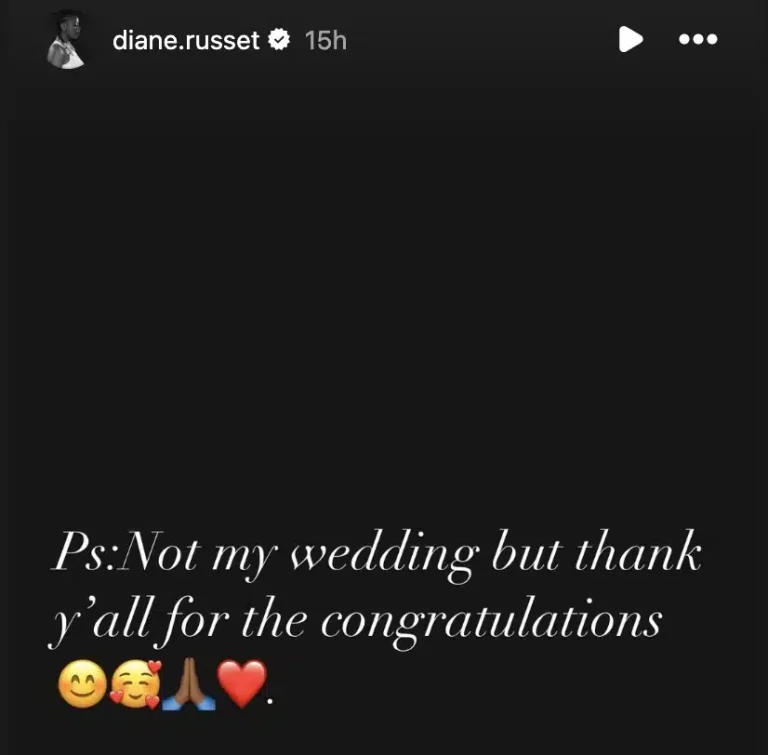Click the word "the" before congratulations
The height and width of the screenshot is (755, 768).
click(274, 617)
